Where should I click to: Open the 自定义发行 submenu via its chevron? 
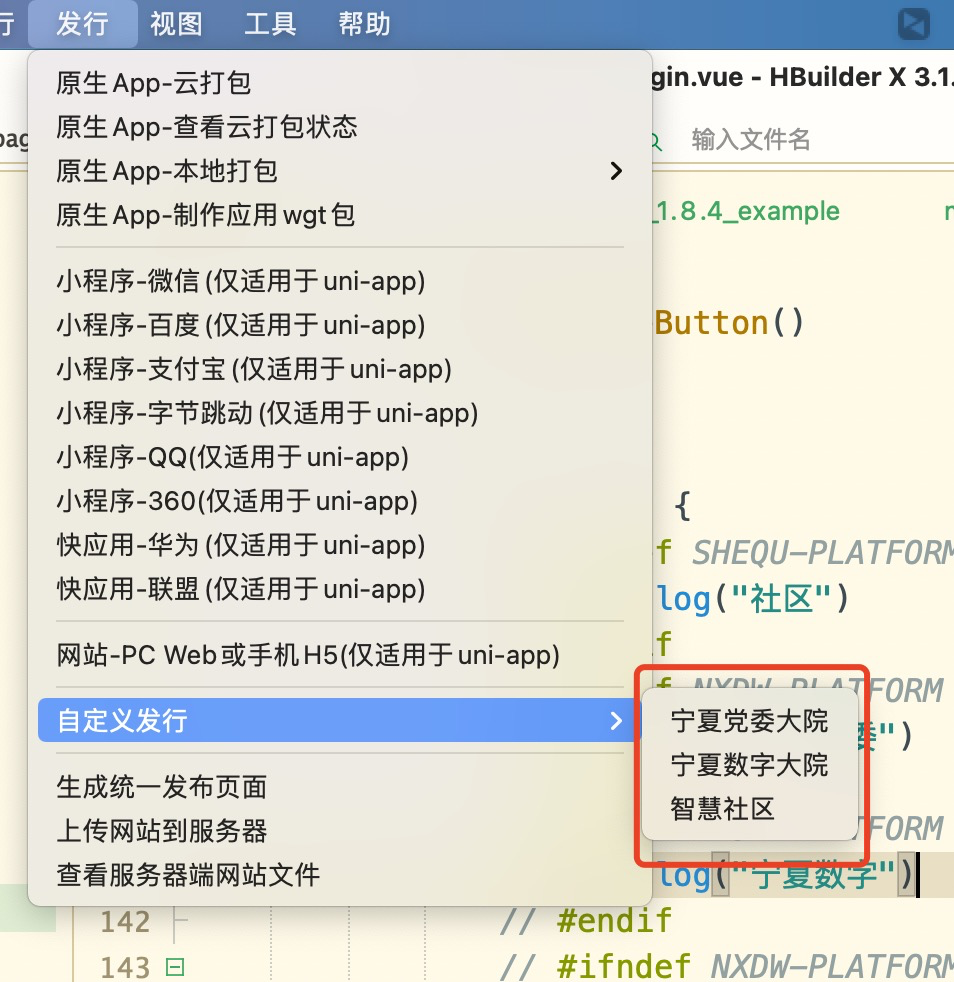[618, 720]
